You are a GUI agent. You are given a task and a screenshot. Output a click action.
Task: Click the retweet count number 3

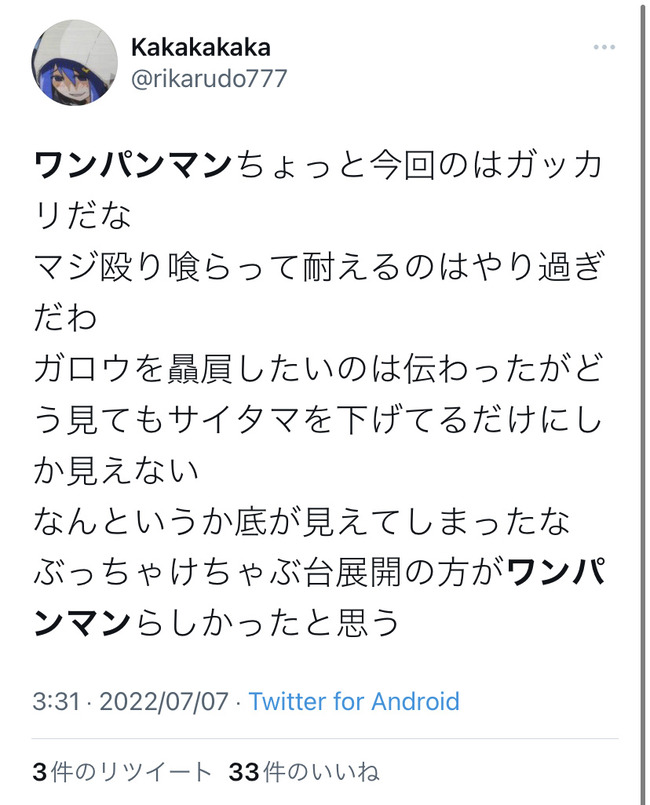(x=40, y=772)
